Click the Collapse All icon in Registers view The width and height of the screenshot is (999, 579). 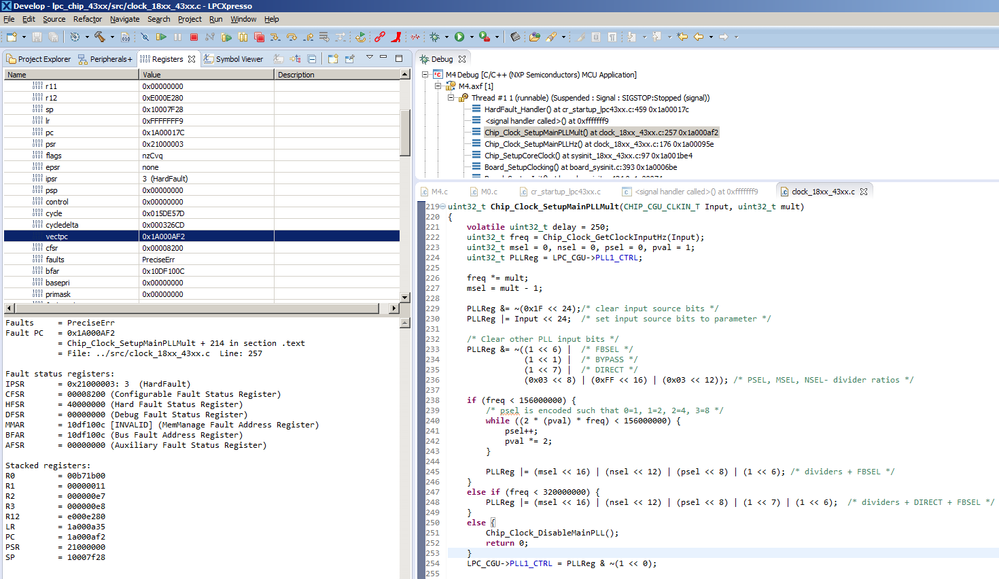coord(311,59)
